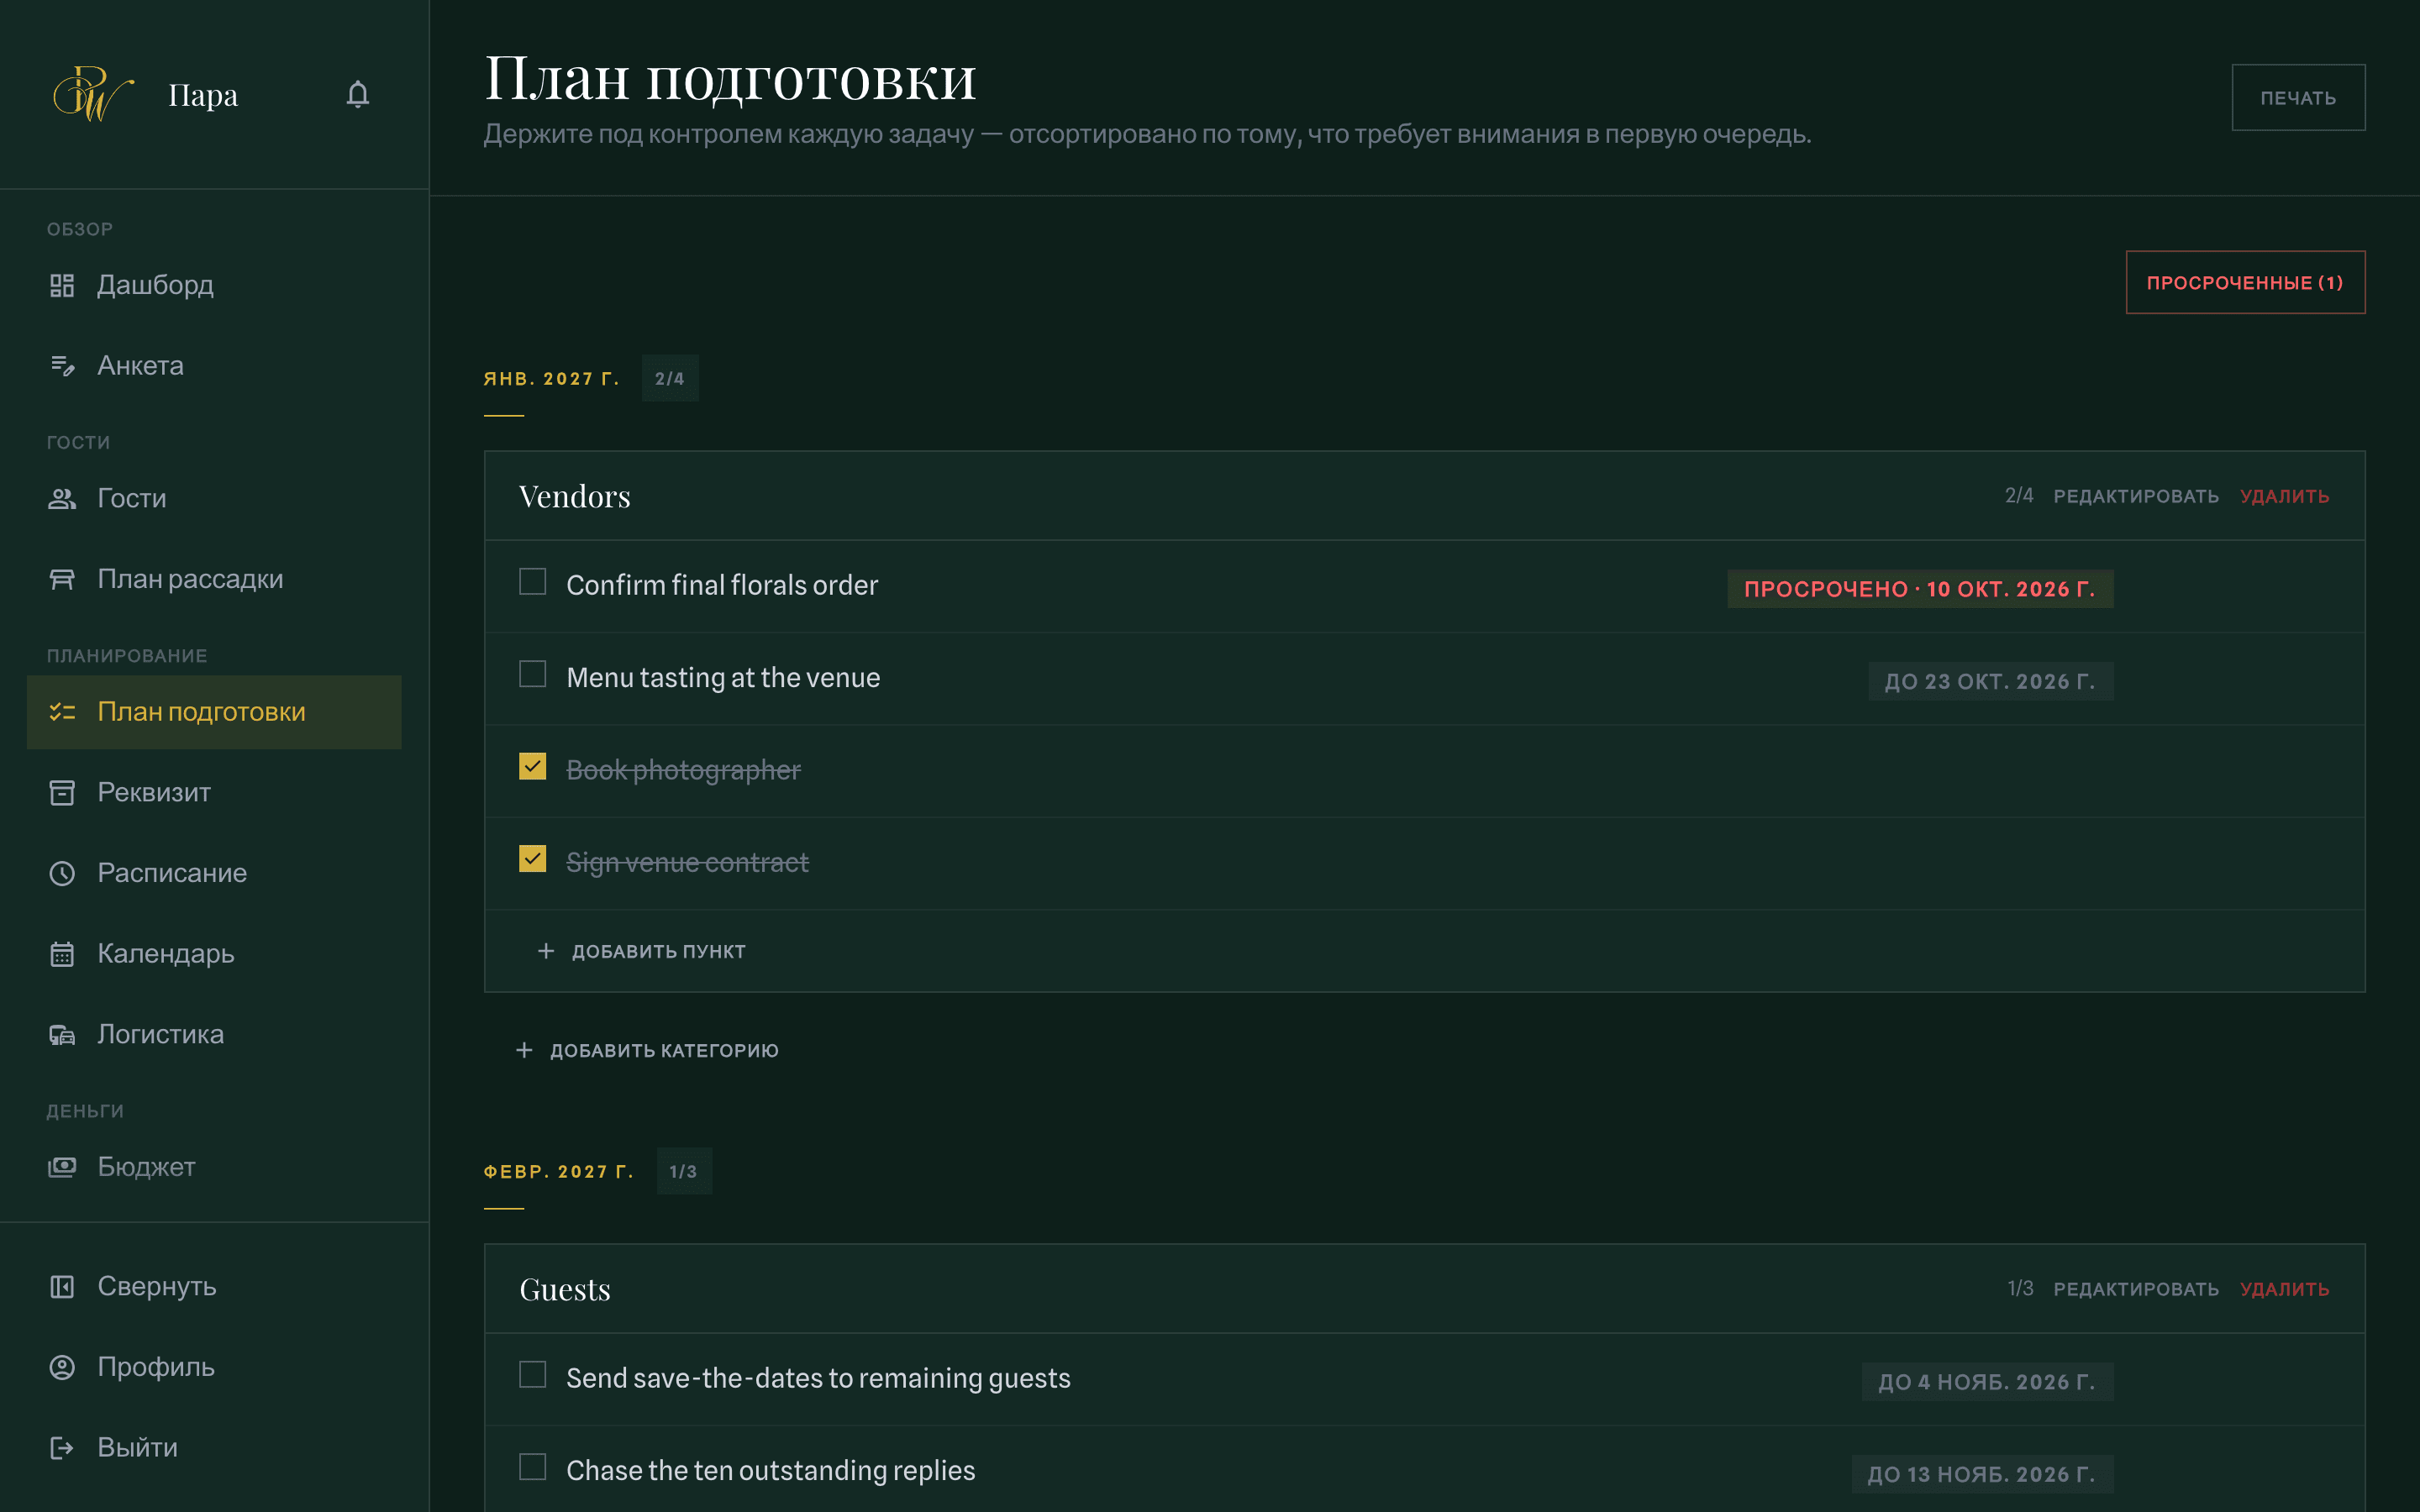Click the Анкета pencil-list icon

(x=62, y=366)
